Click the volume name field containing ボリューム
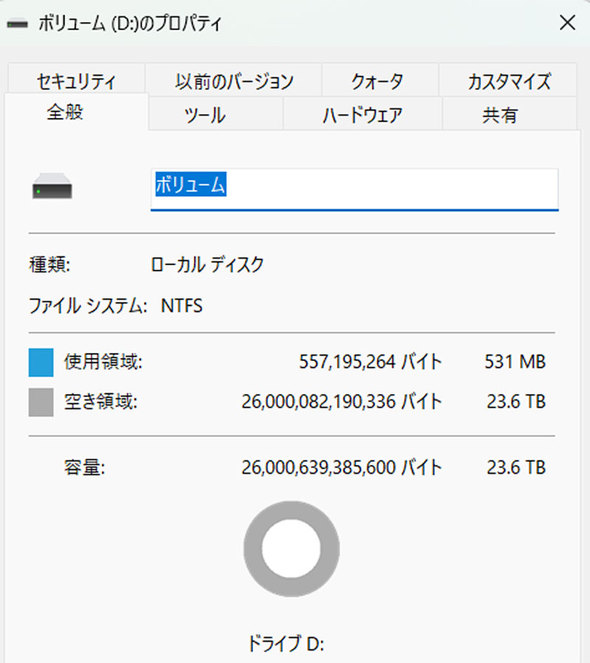Viewport: 590px width, 663px height. (354, 189)
